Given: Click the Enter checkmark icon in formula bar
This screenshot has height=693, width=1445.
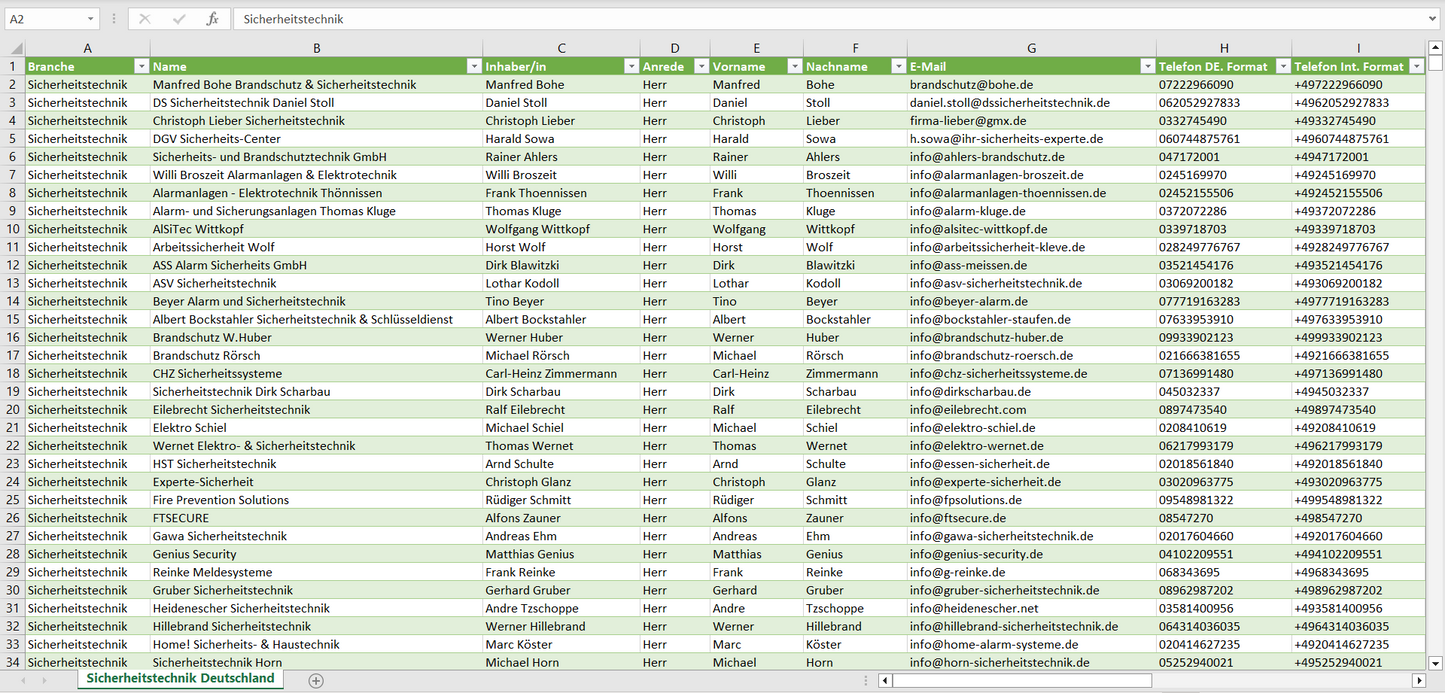Looking at the screenshot, I should tap(179, 19).
